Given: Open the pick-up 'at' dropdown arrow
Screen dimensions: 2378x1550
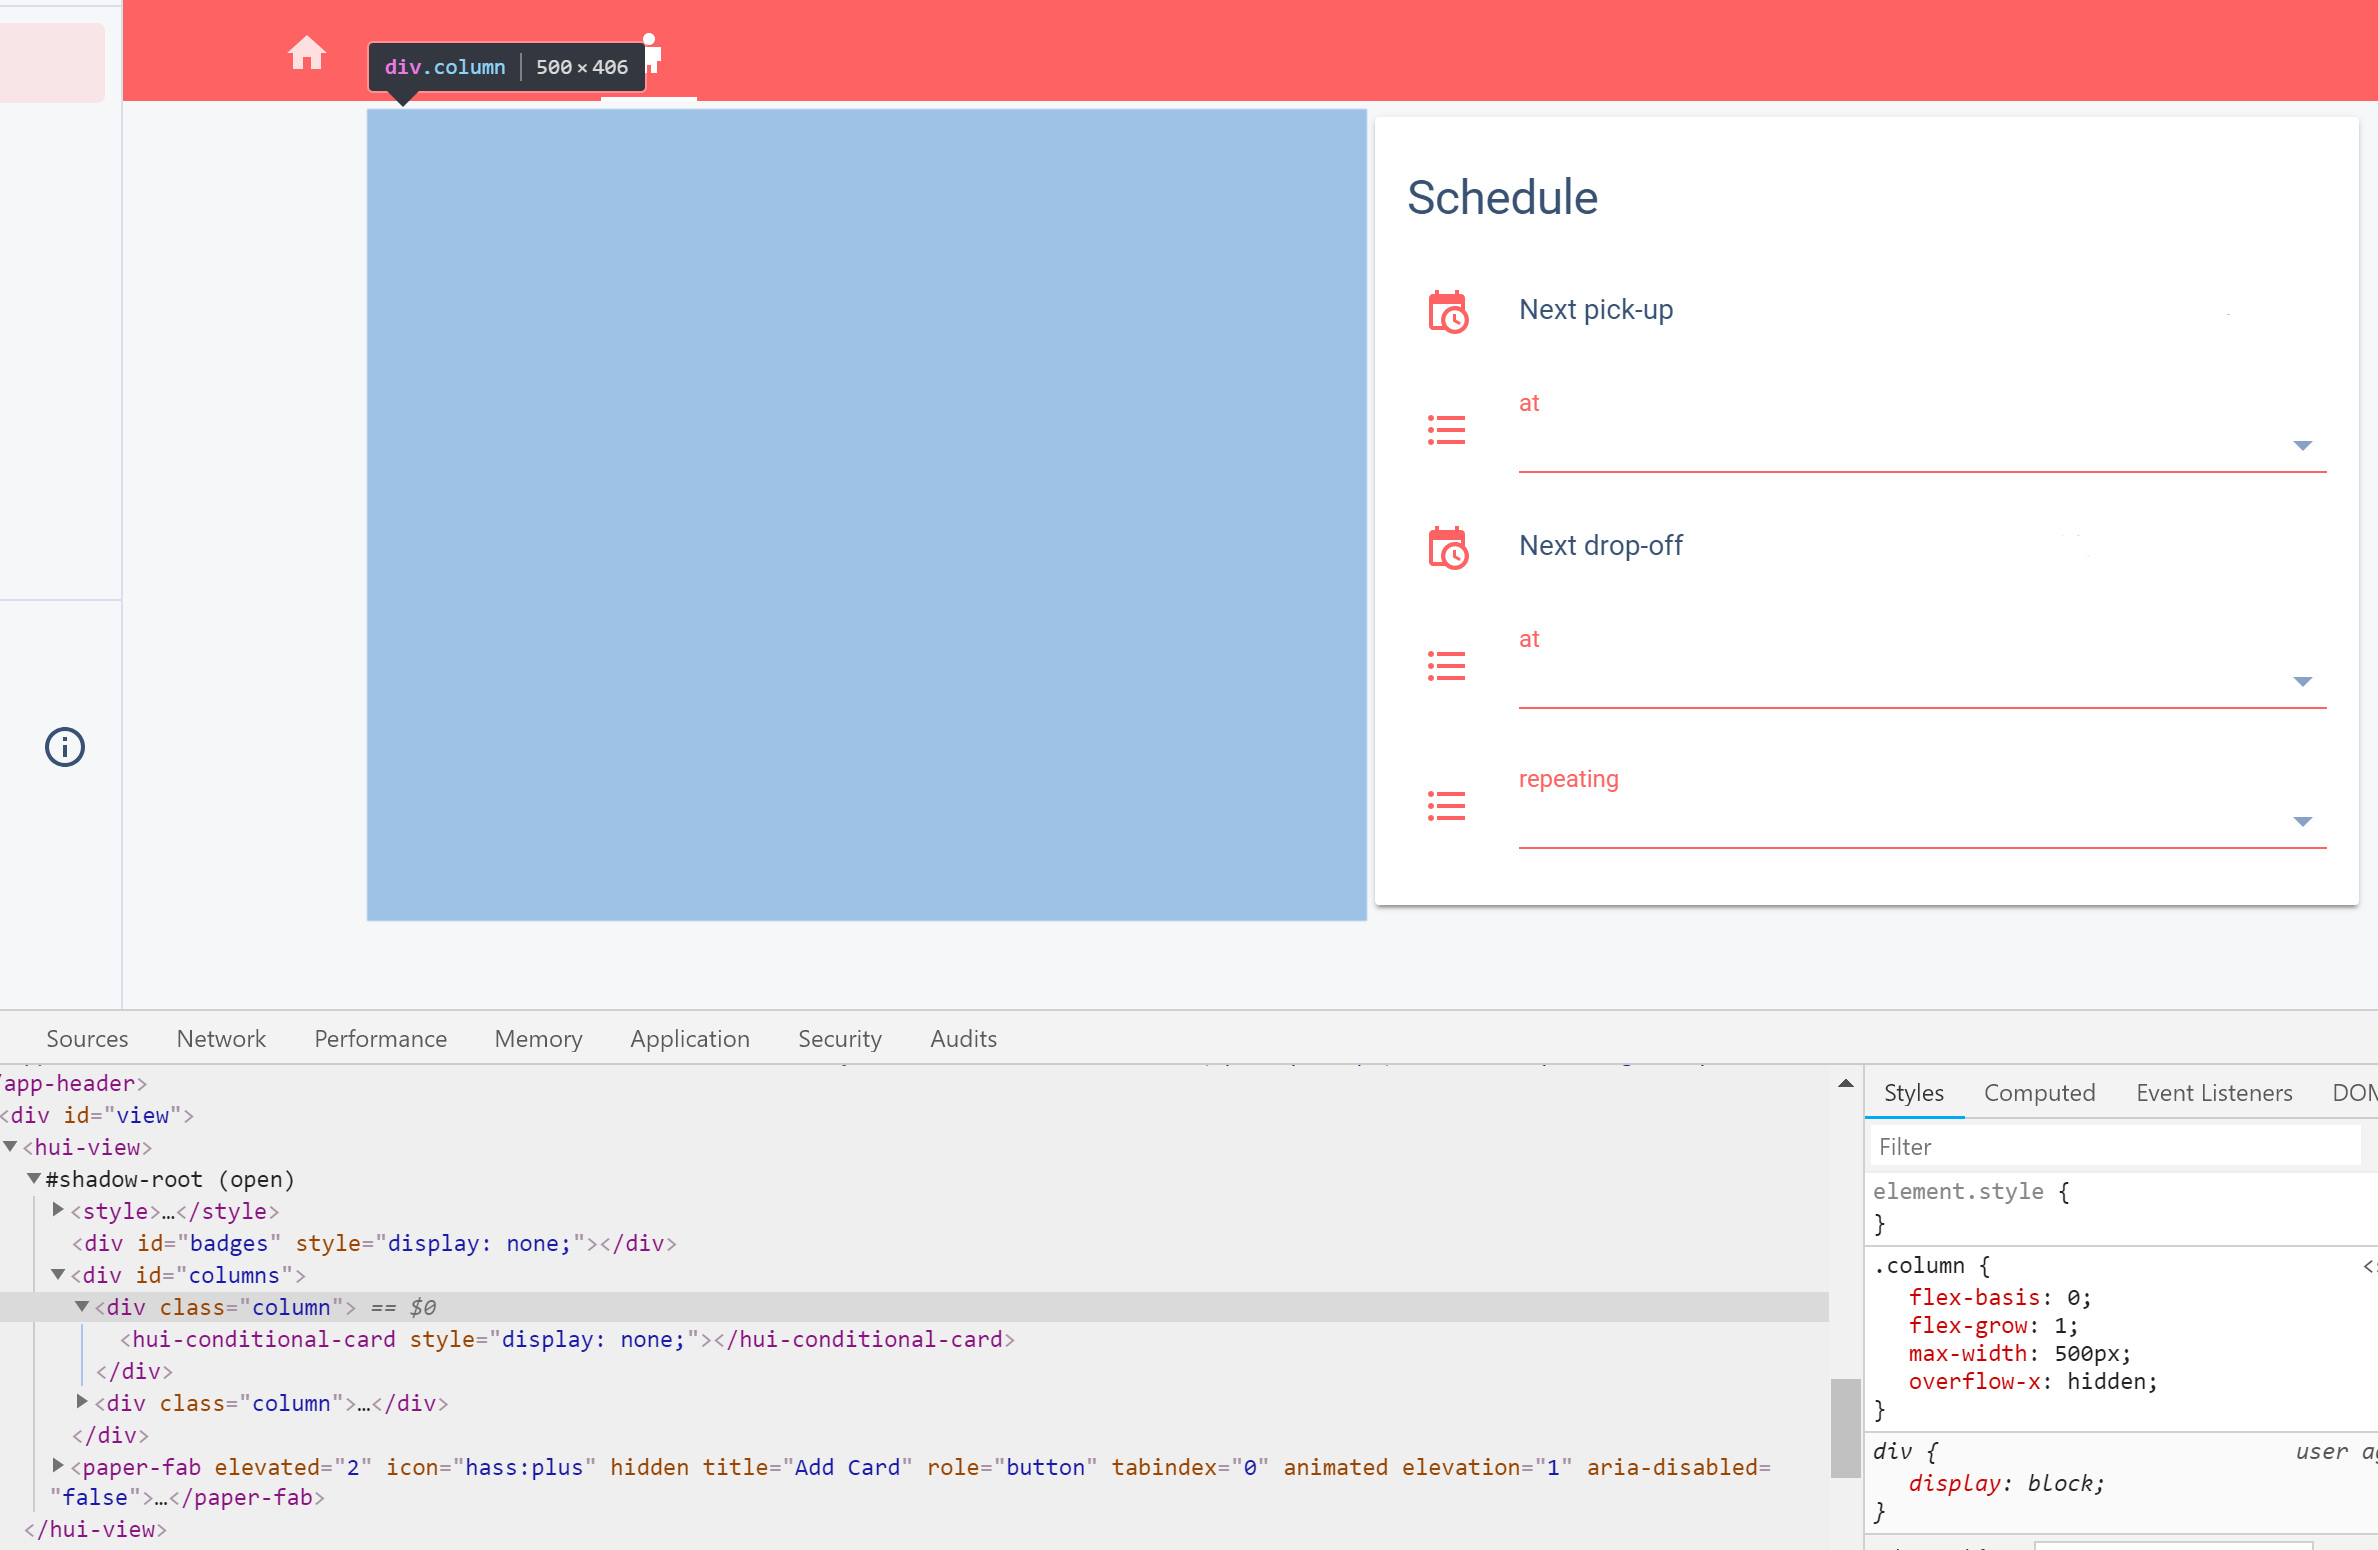Looking at the screenshot, I should click(2302, 445).
